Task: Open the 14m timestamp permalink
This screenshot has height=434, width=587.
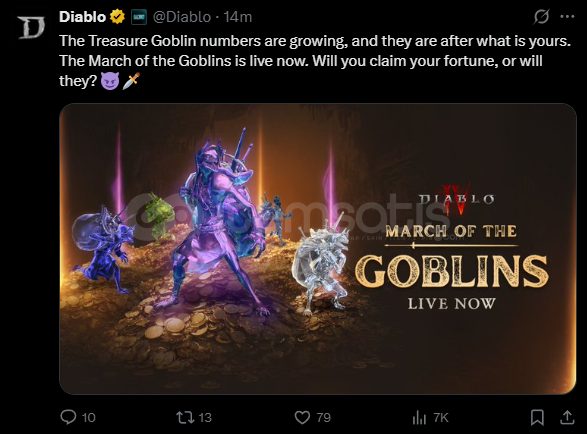Action: (238, 17)
